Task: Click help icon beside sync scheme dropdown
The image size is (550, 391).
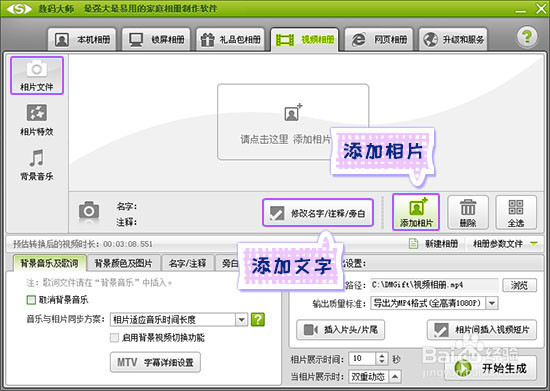Action: (x=258, y=319)
